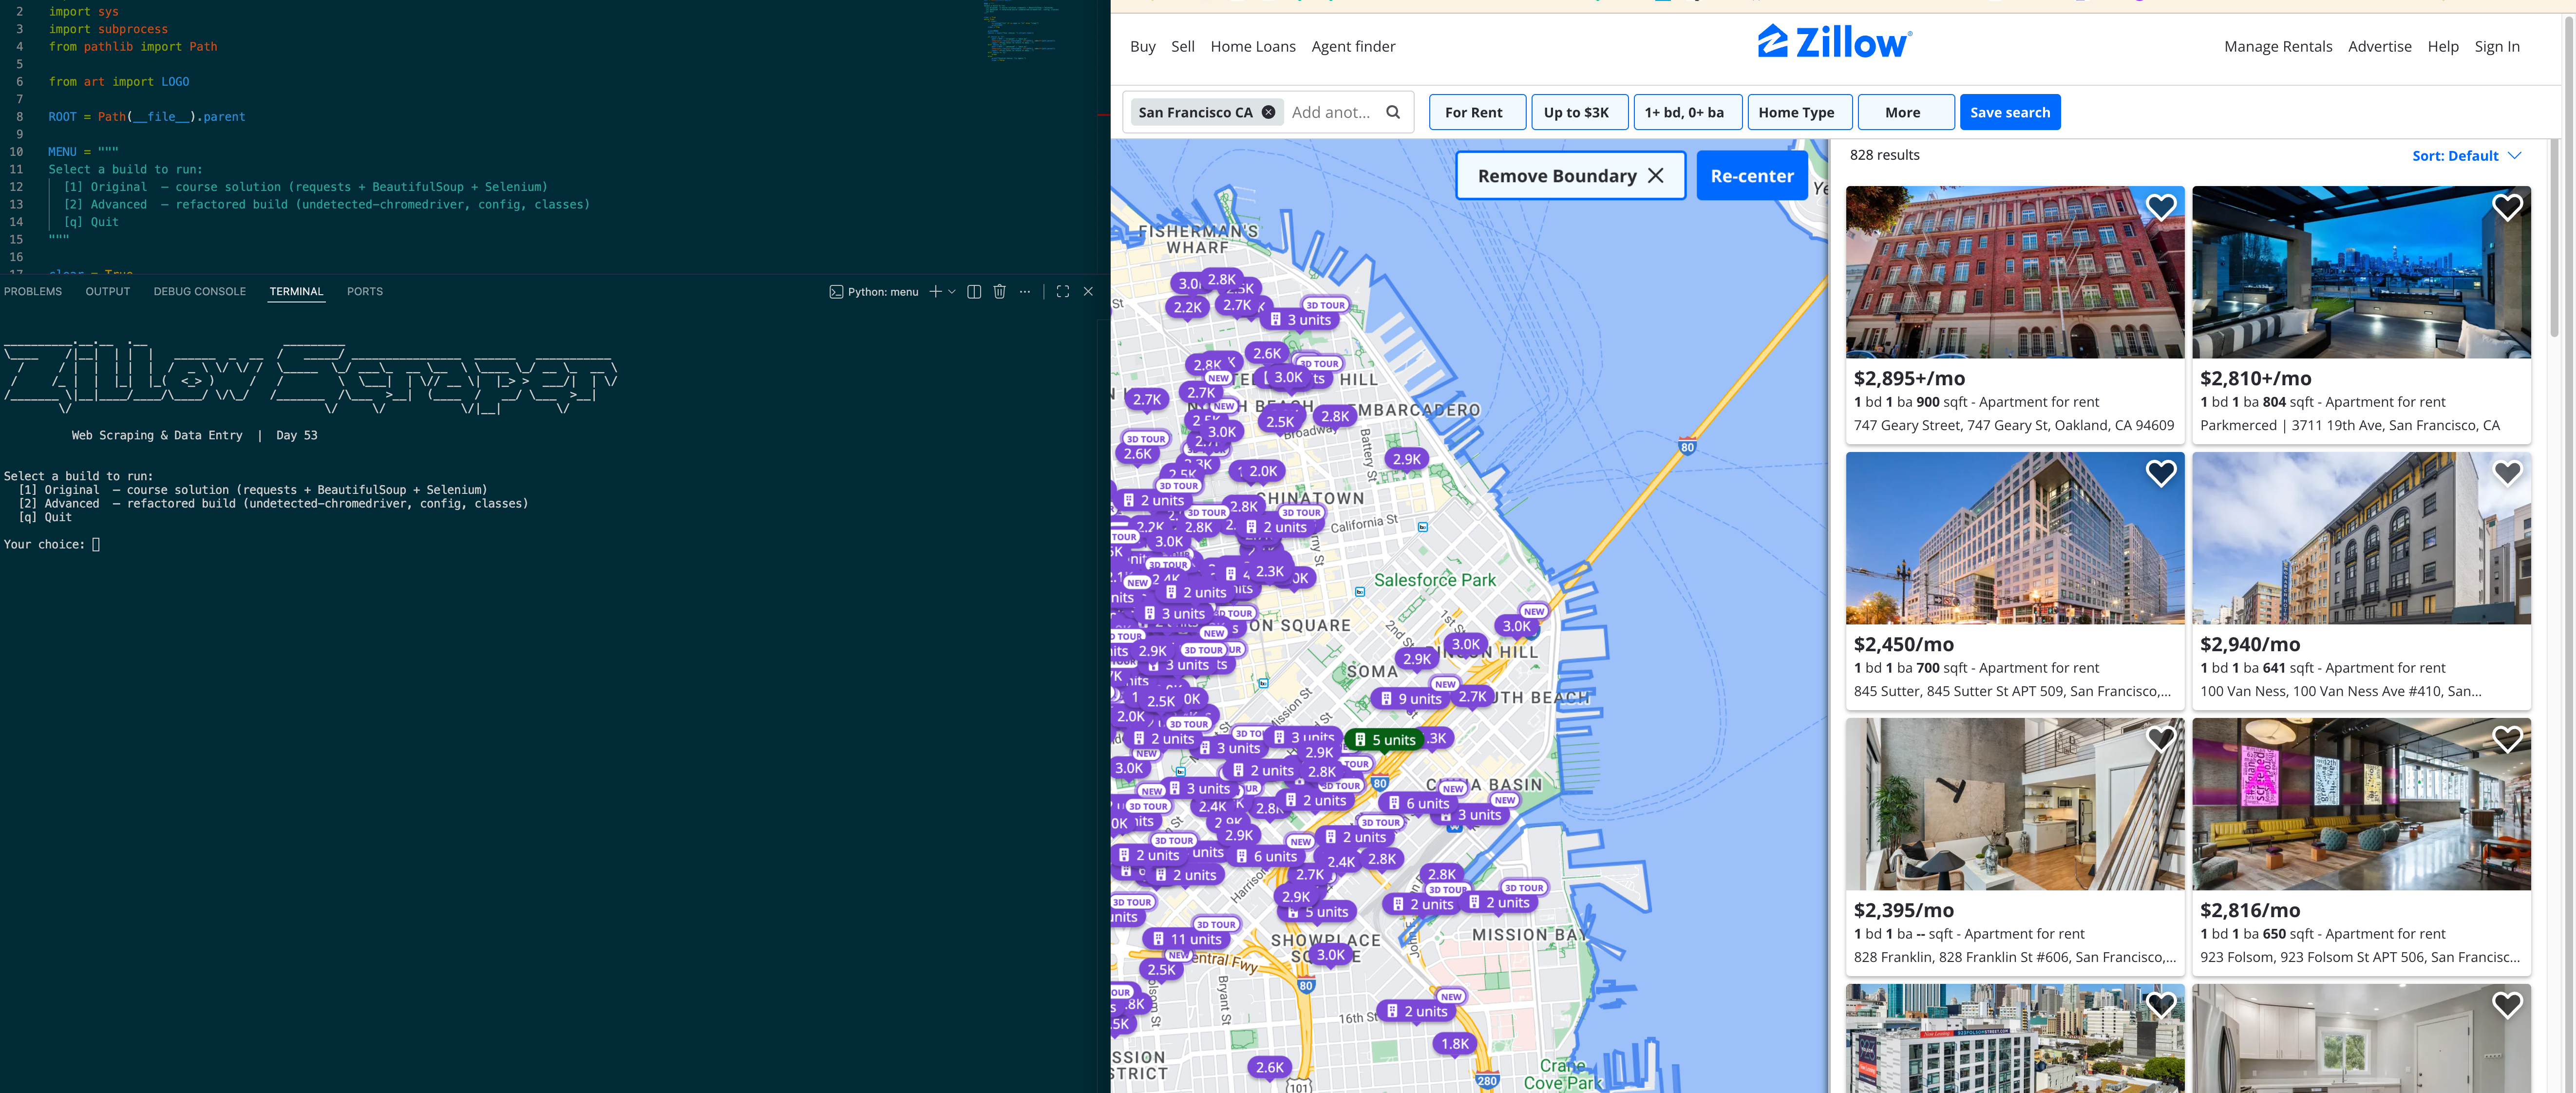Open the Home Type filter
Image resolution: width=2576 pixels, height=1093 pixels.
coord(1799,112)
